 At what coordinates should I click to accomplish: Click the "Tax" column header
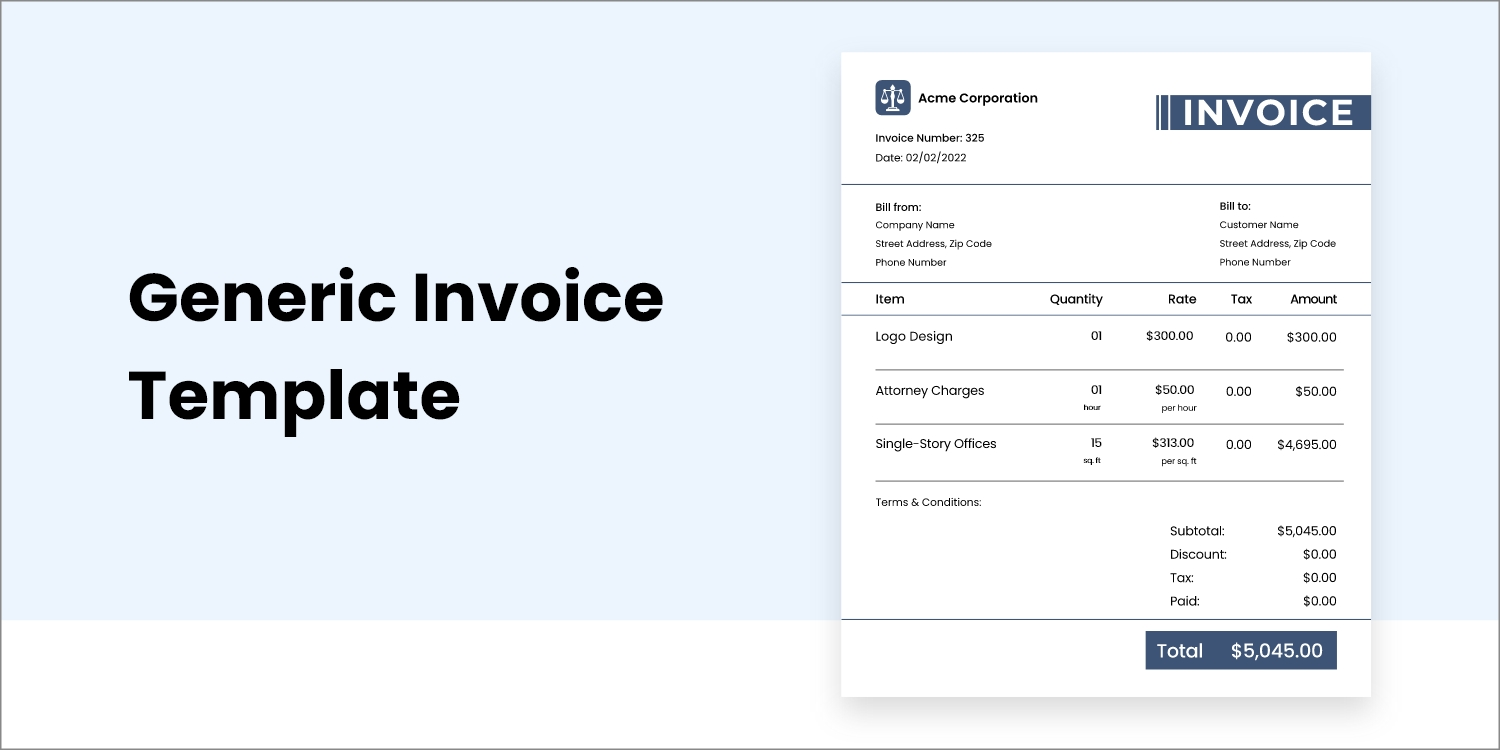click(1241, 299)
